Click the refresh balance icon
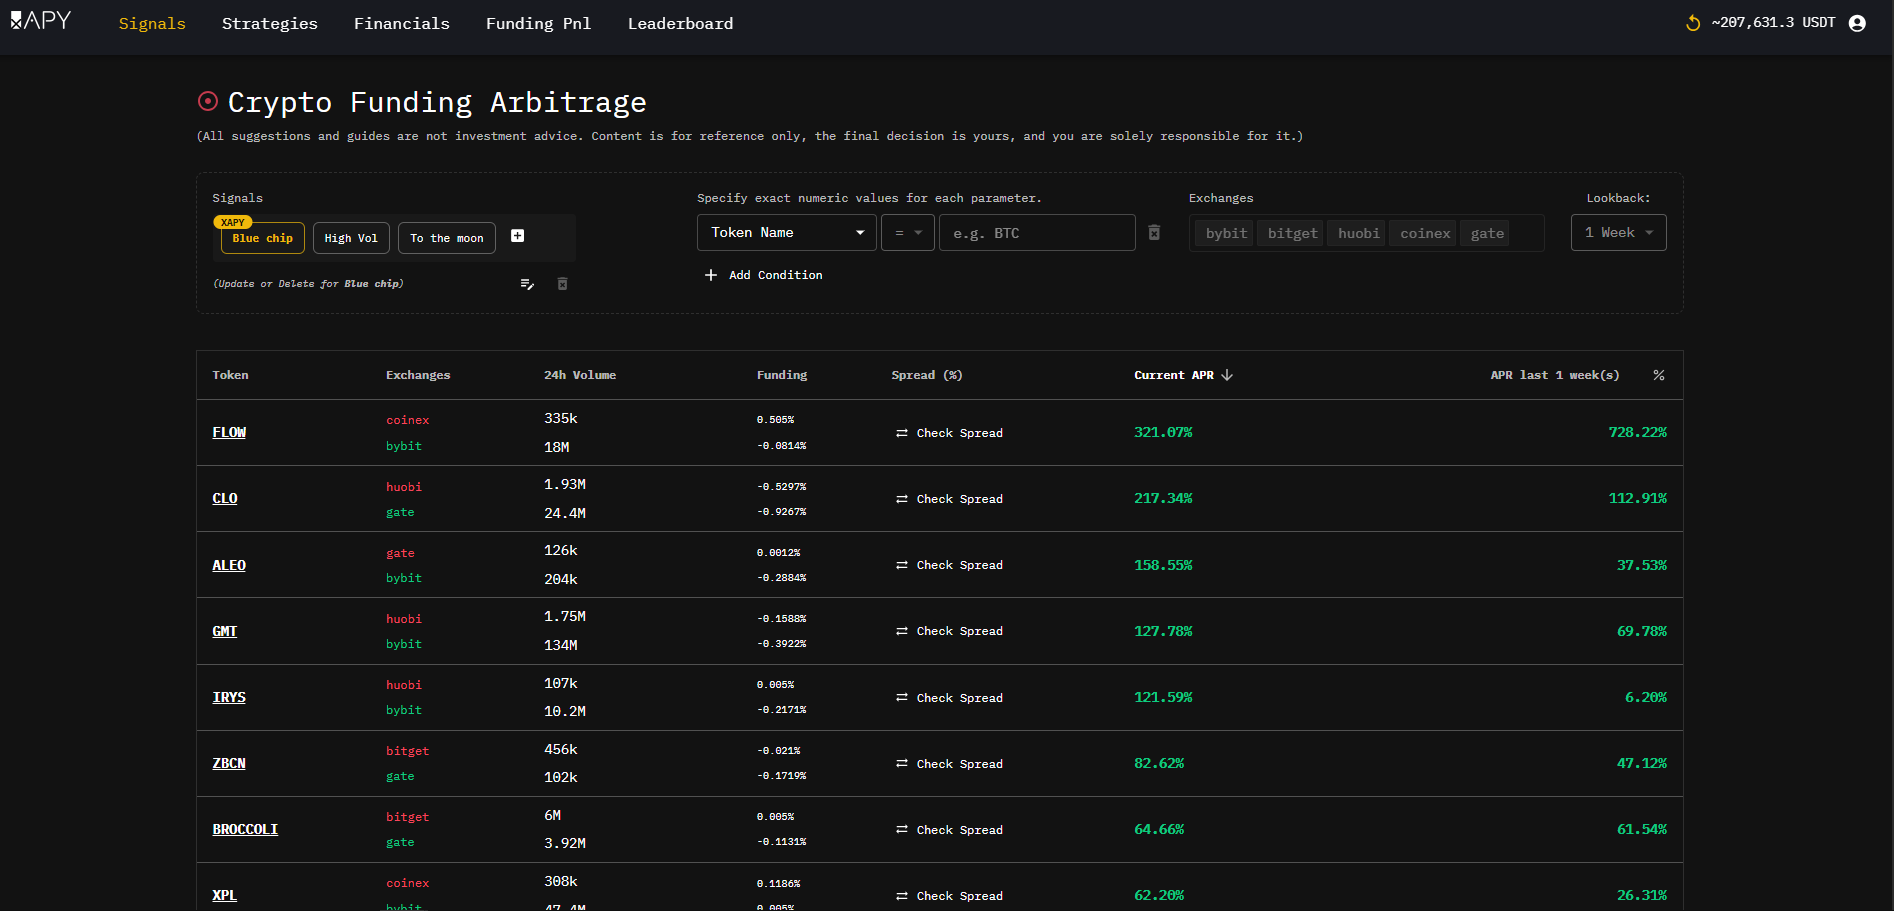This screenshot has height=911, width=1894. (x=1692, y=23)
